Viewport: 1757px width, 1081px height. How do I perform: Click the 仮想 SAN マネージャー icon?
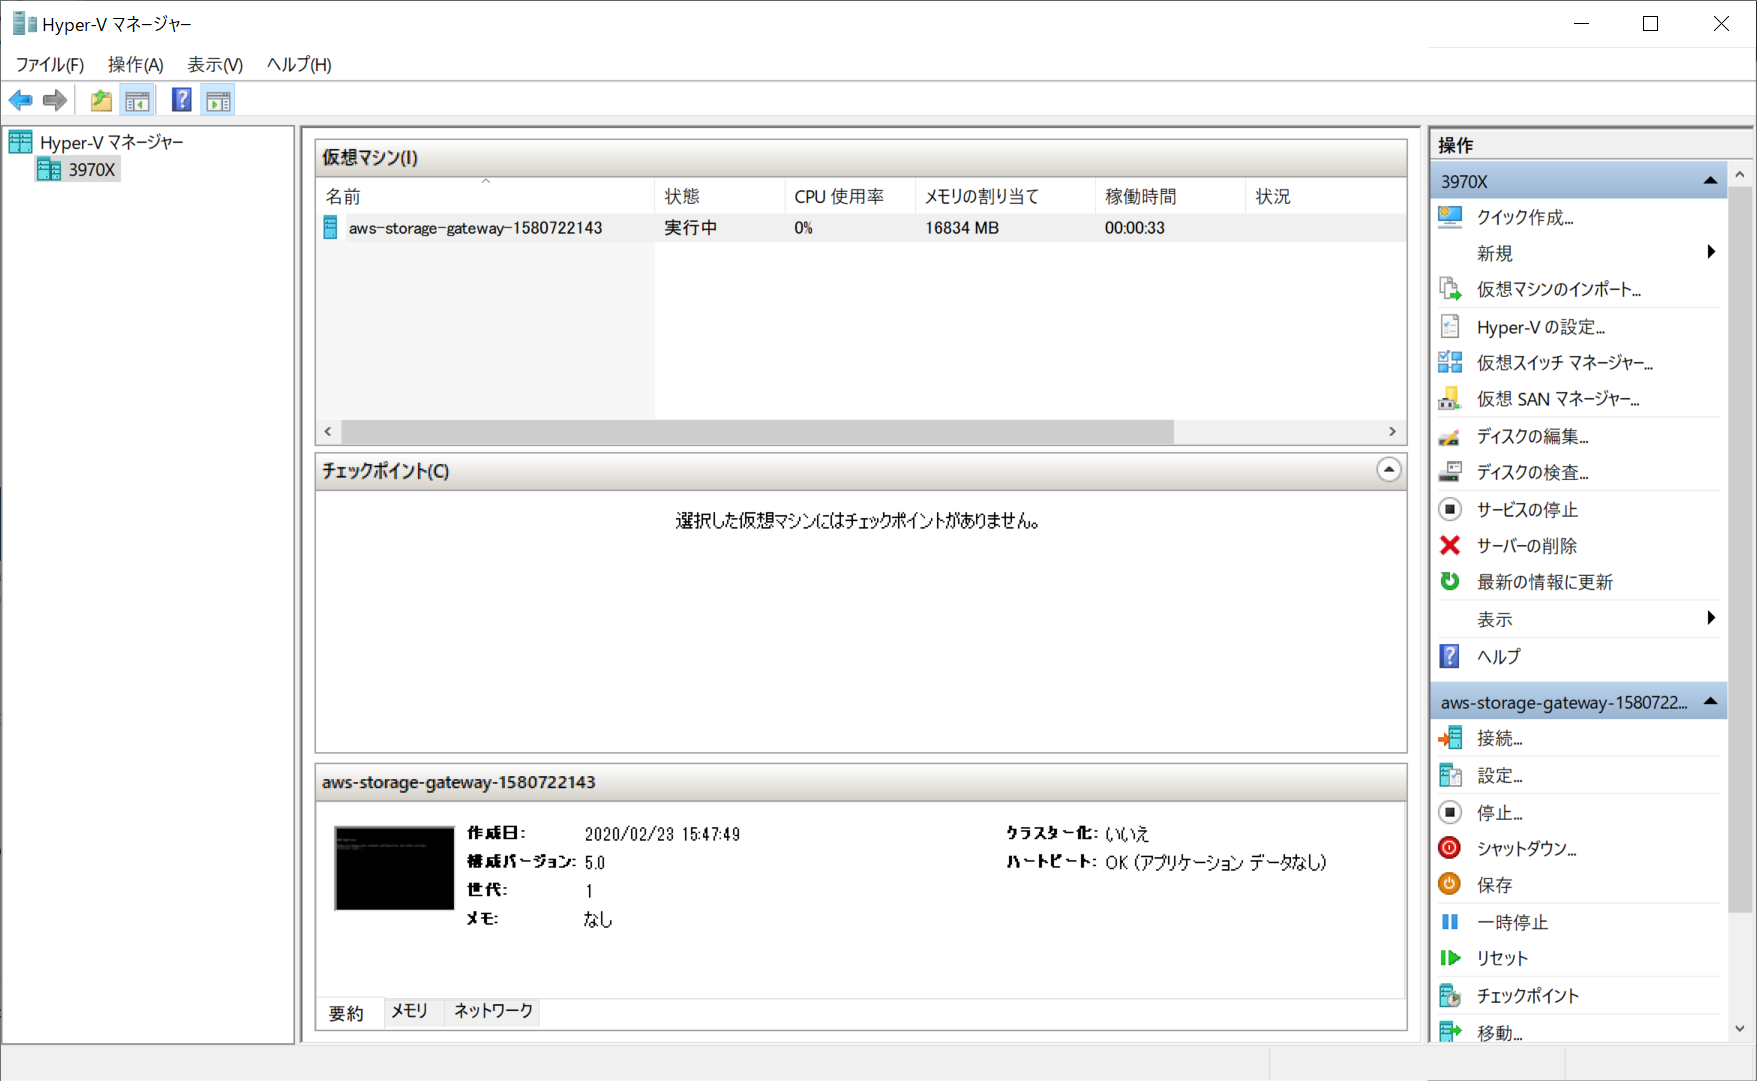pyautogui.click(x=1450, y=399)
